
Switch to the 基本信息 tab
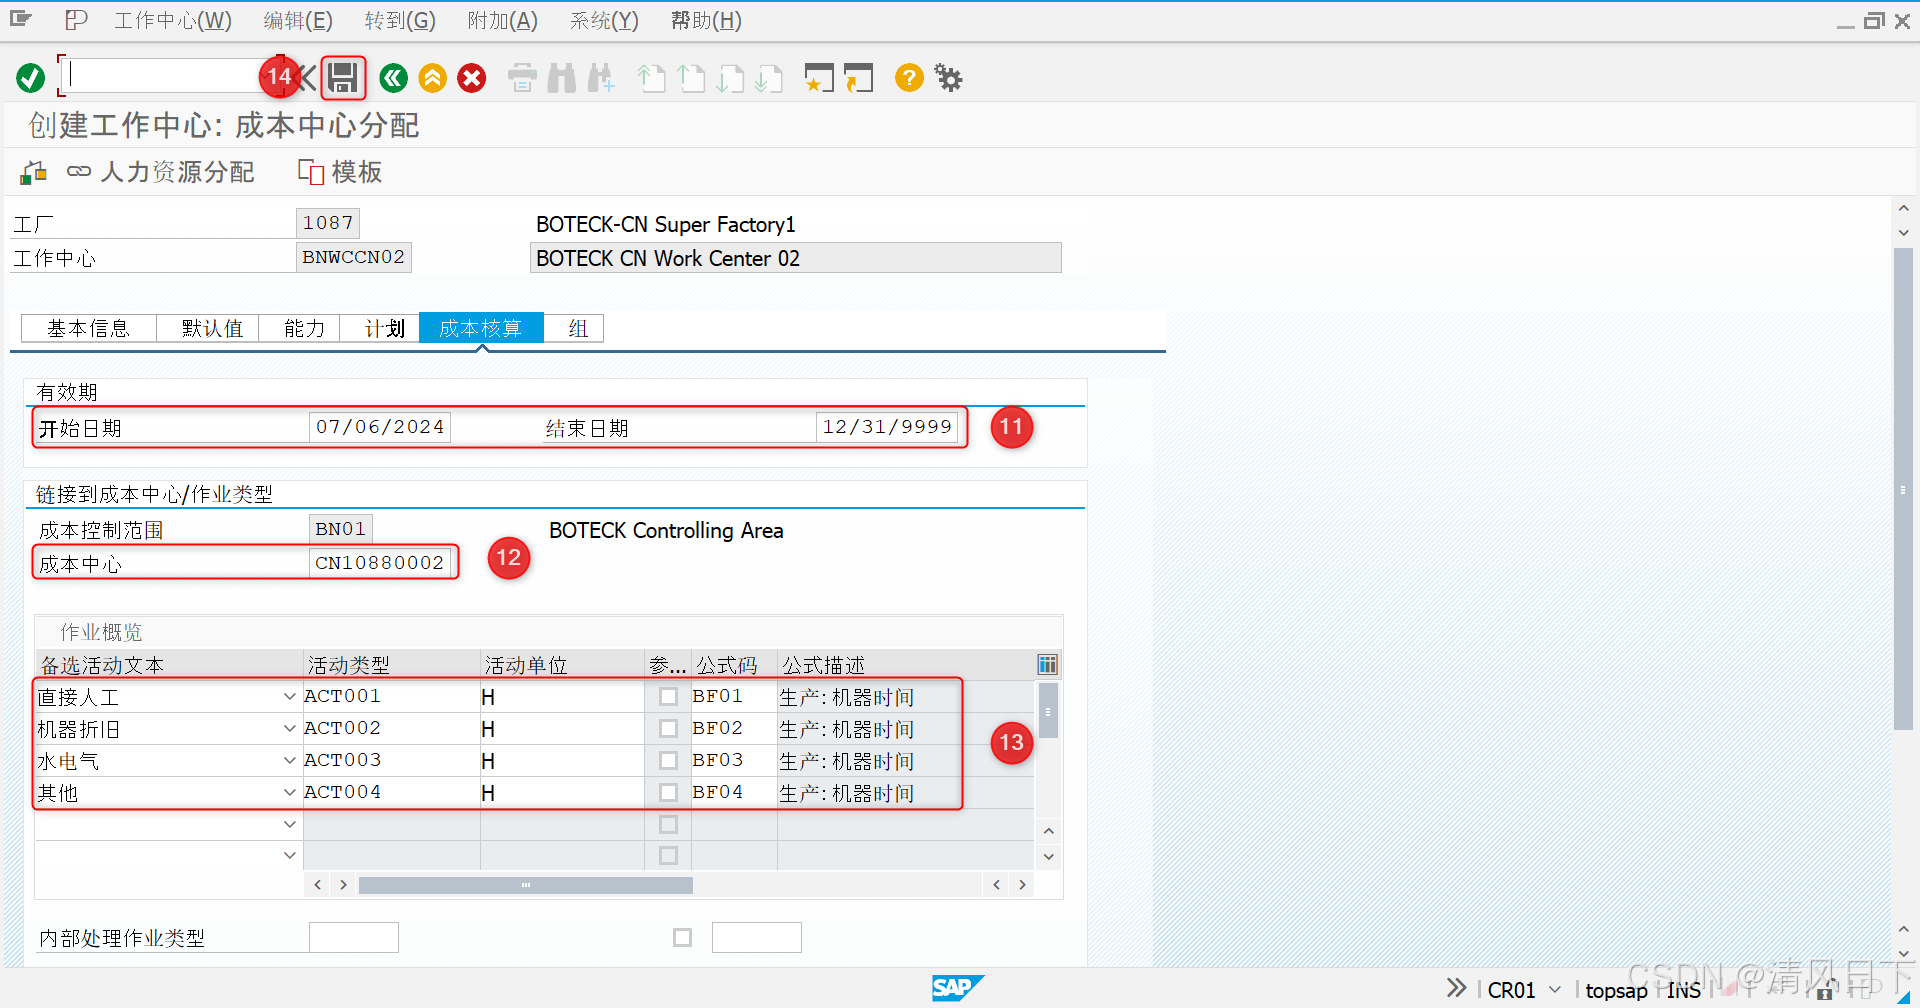coord(88,328)
